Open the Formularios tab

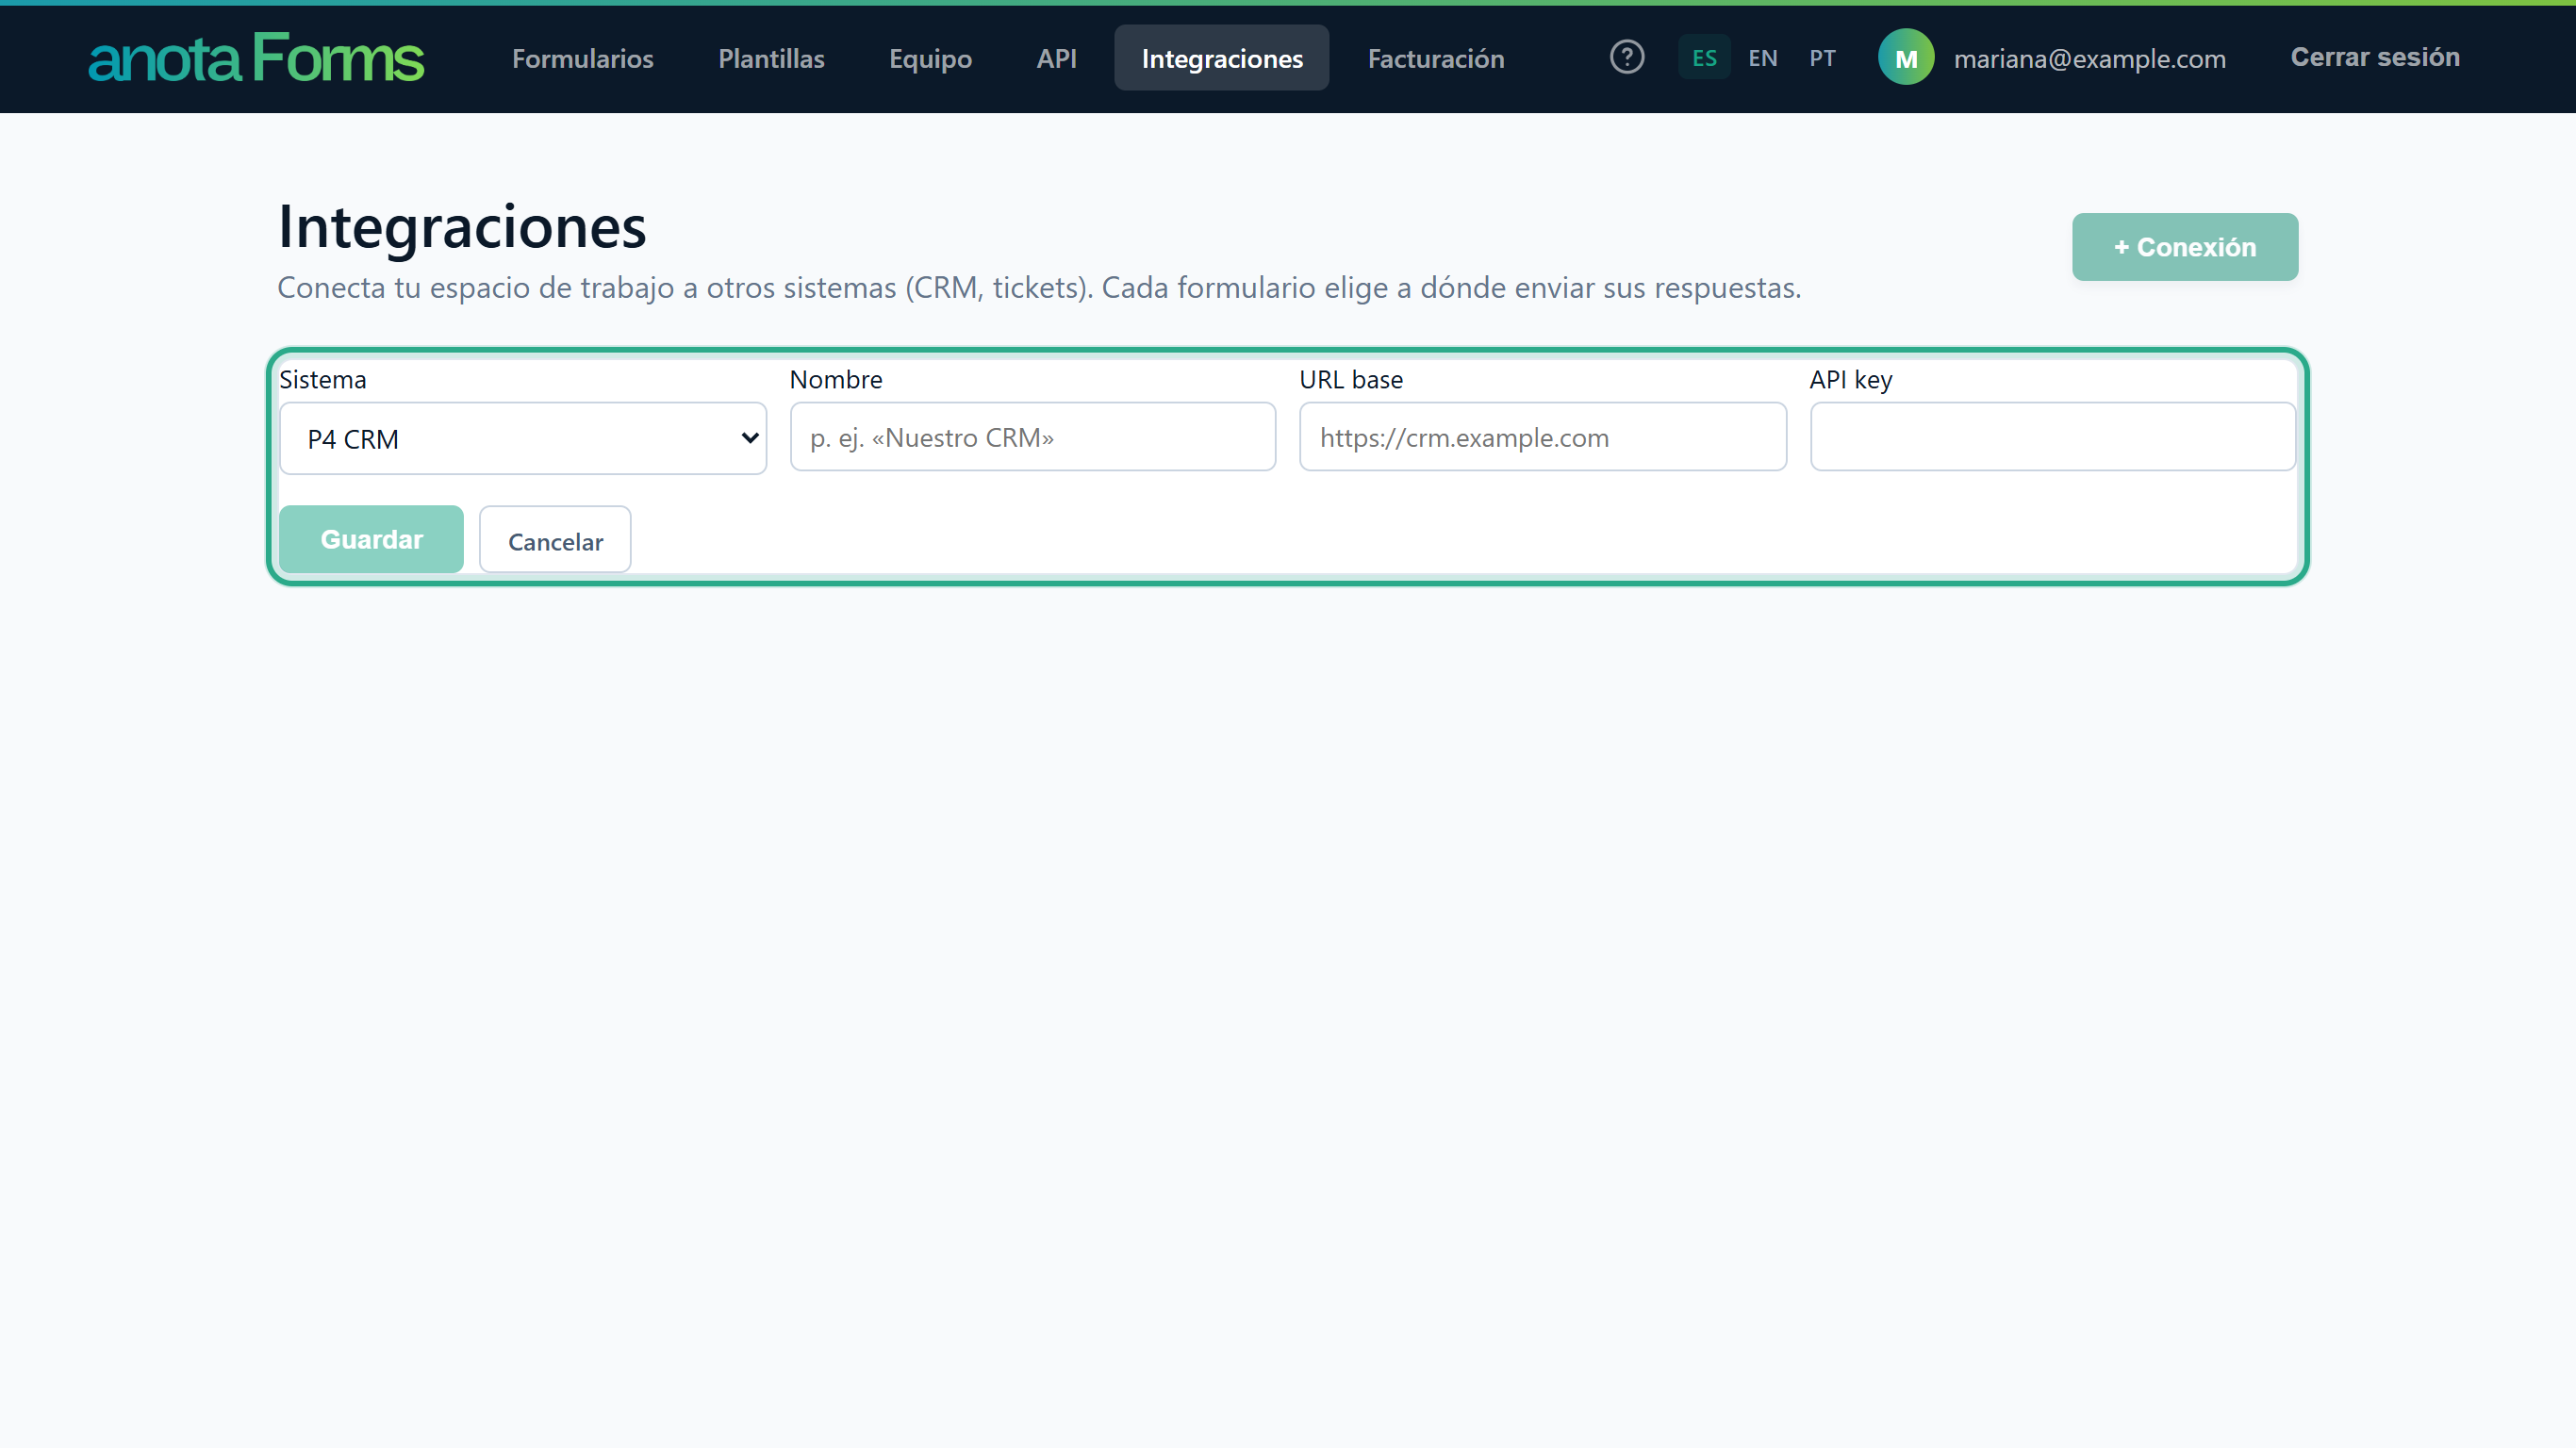pos(583,58)
